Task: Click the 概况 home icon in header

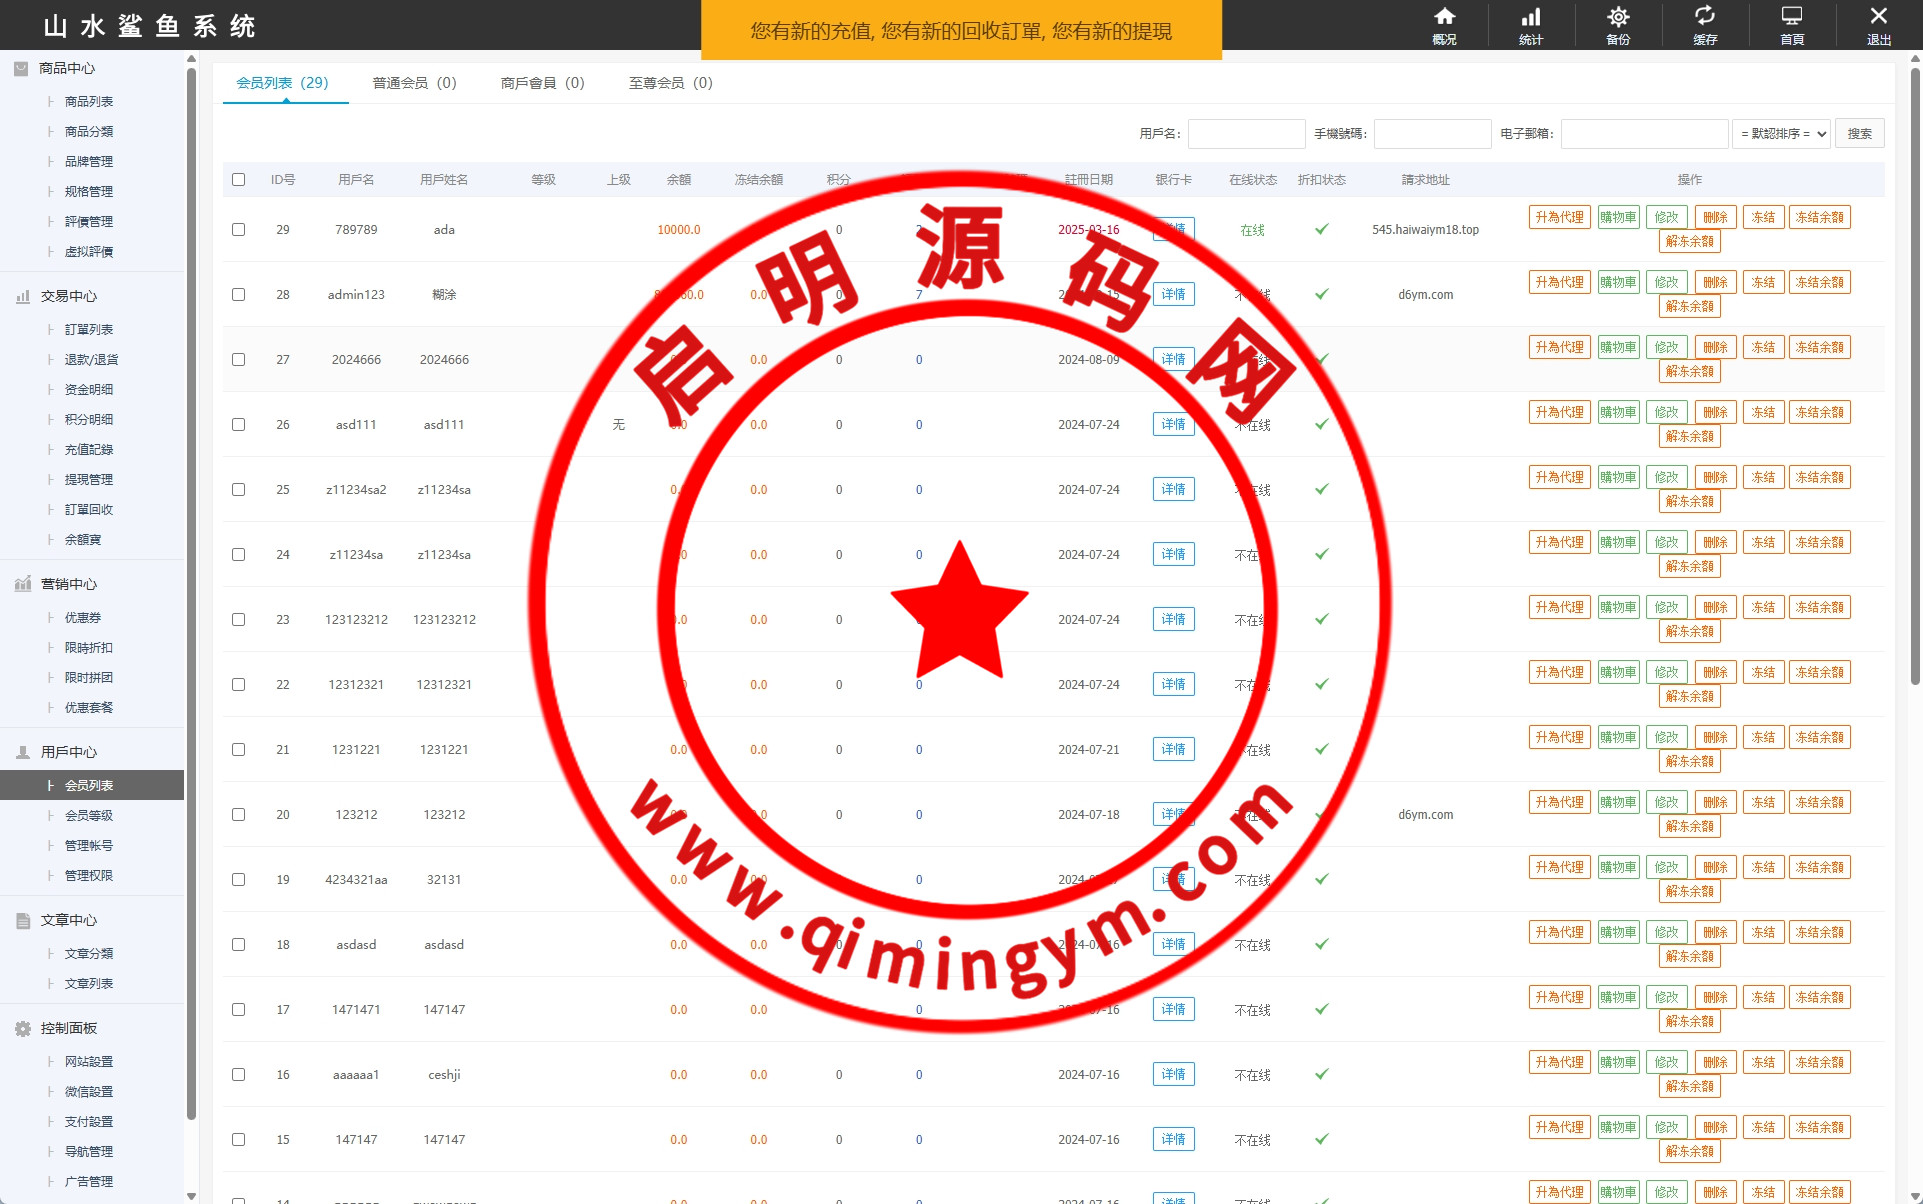Action: point(1444,17)
